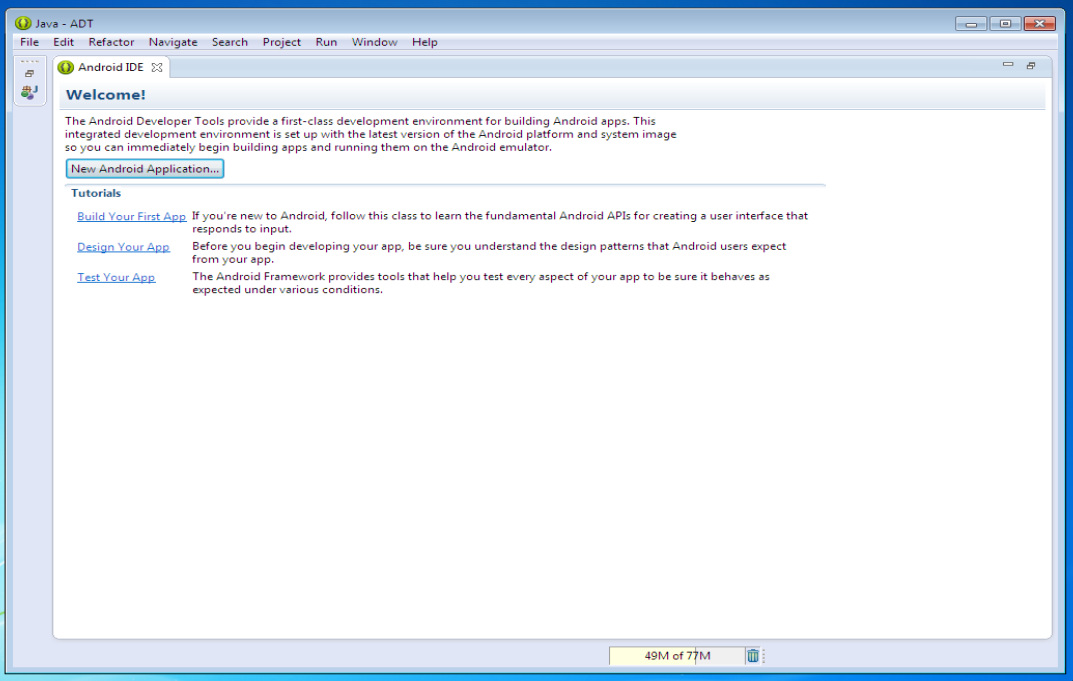Image resolution: width=1073 pixels, height=681 pixels.
Task: Open the Help menu
Action: click(x=424, y=42)
